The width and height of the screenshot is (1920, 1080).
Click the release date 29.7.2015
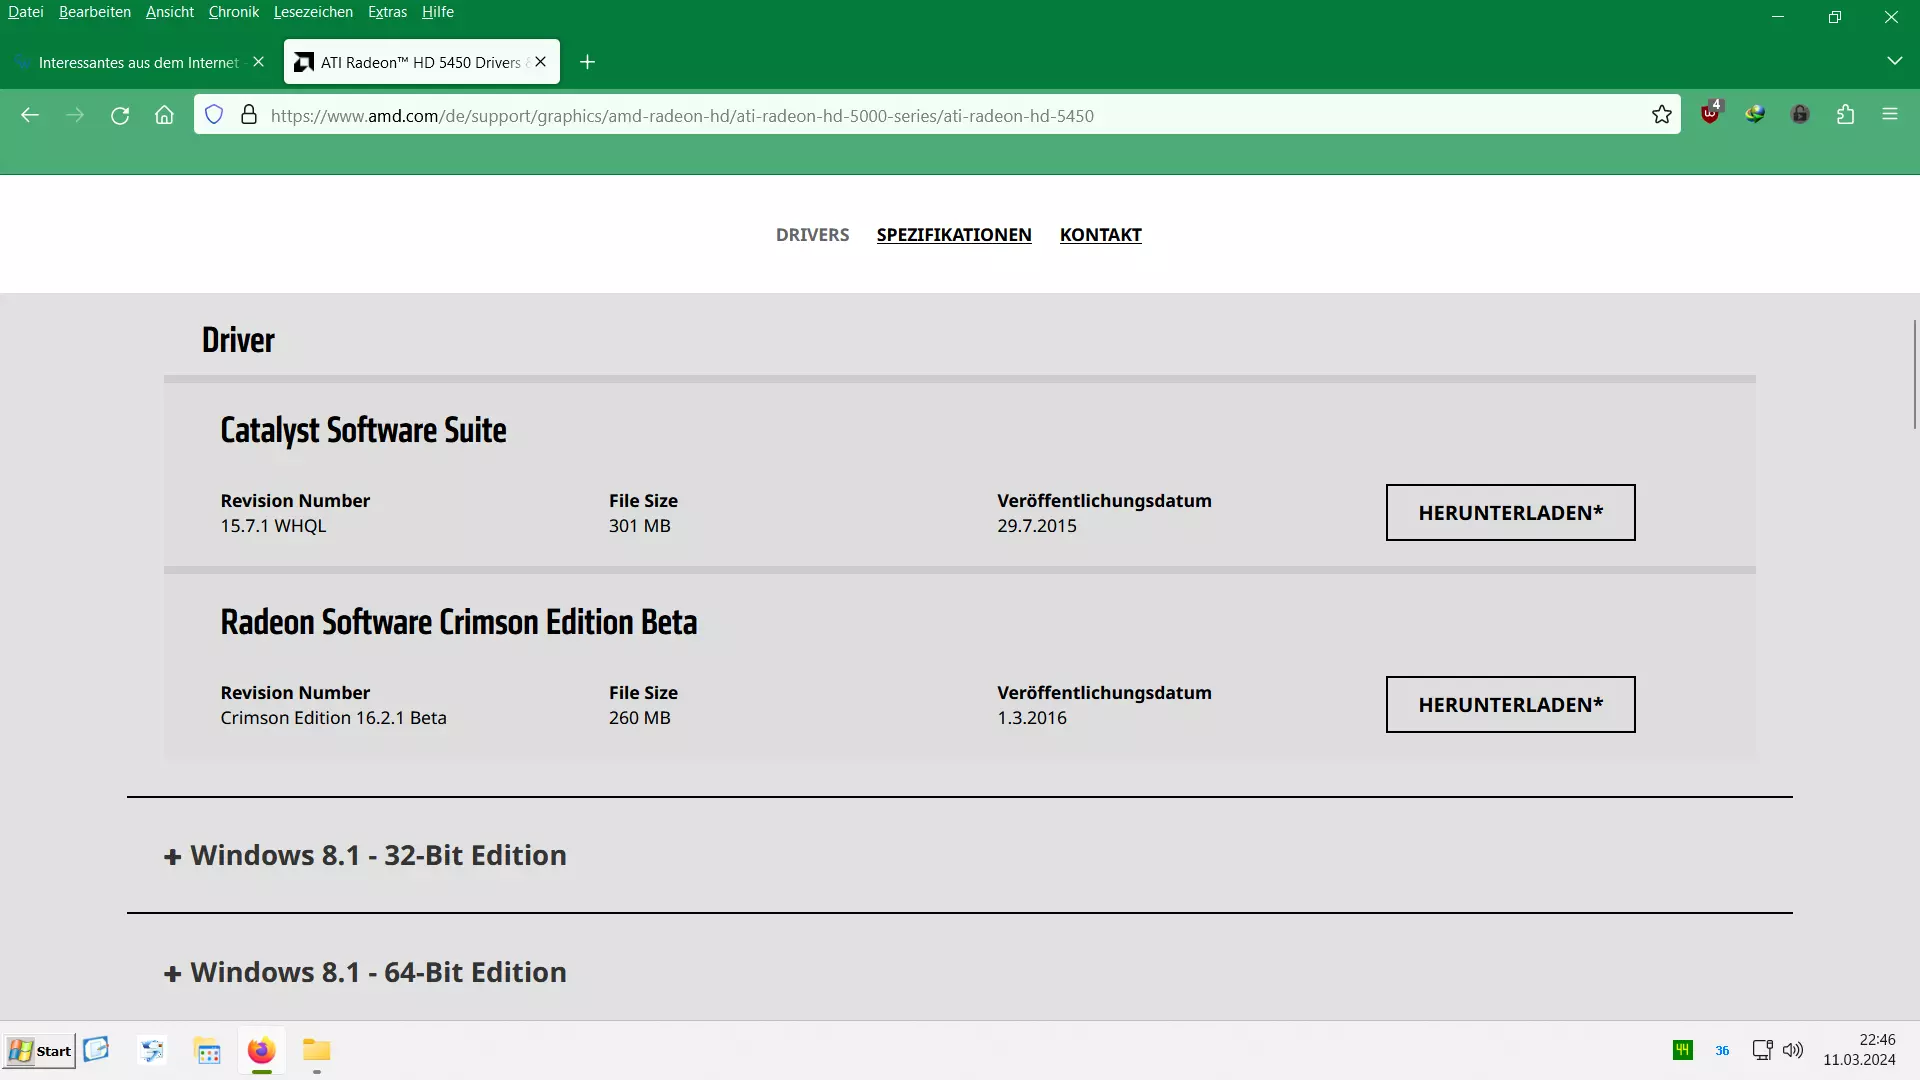coord(1037,526)
